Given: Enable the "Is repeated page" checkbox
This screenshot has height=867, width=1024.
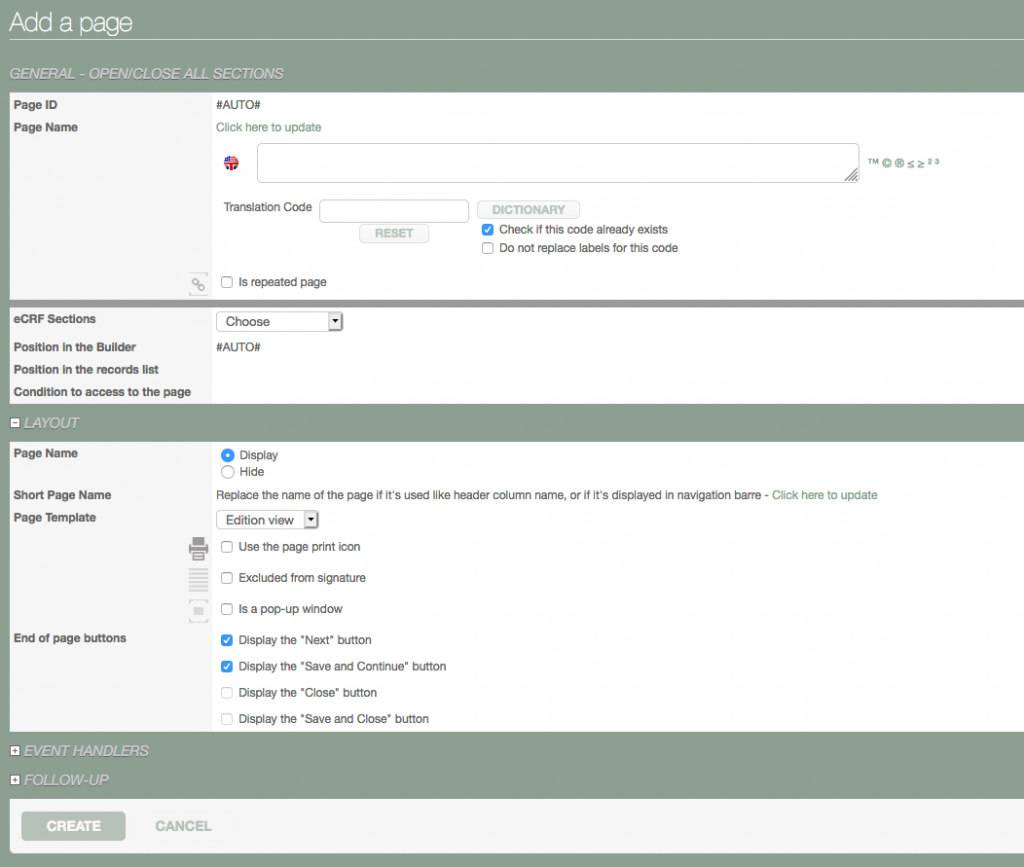Looking at the screenshot, I should click(227, 283).
